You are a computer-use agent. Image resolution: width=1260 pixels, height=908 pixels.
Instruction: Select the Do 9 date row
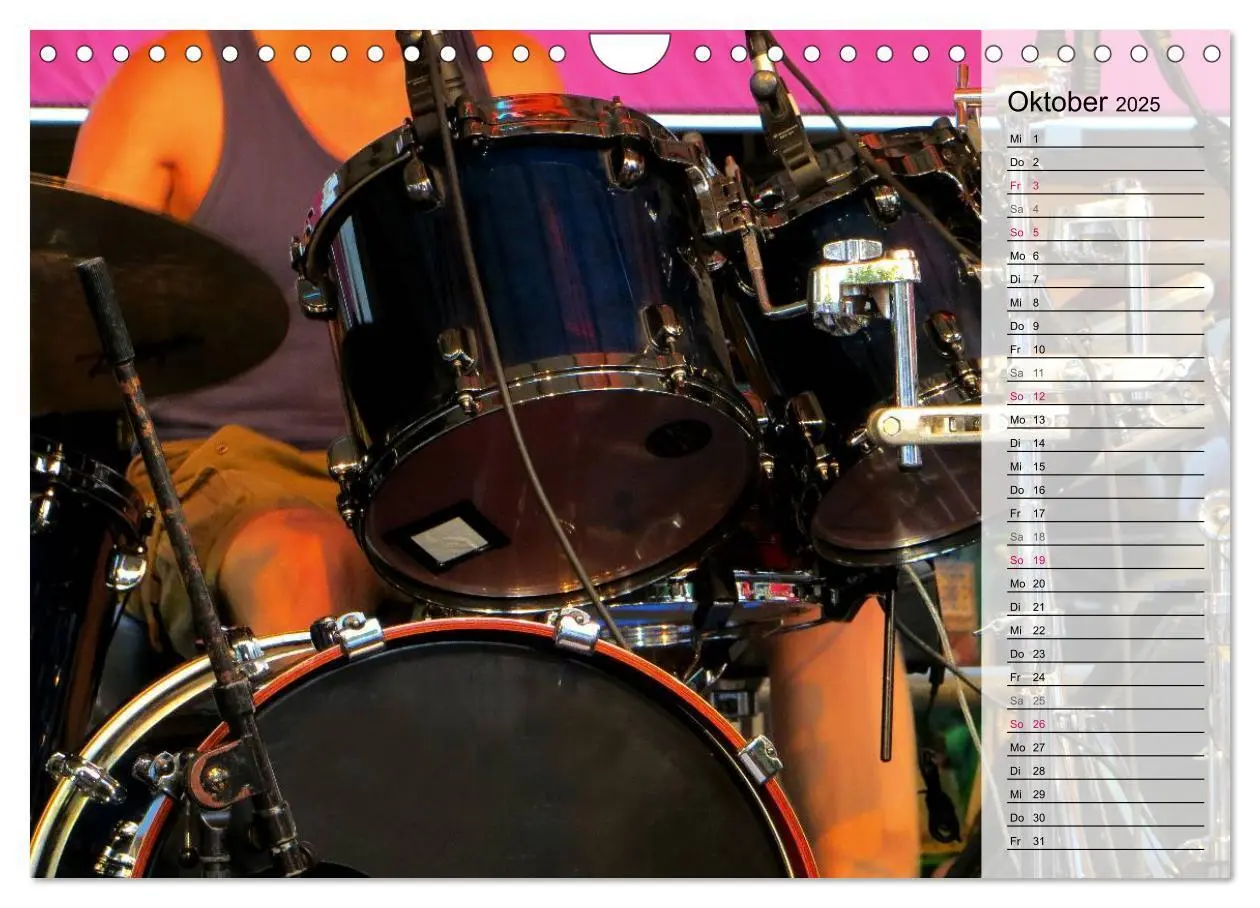tap(1105, 326)
